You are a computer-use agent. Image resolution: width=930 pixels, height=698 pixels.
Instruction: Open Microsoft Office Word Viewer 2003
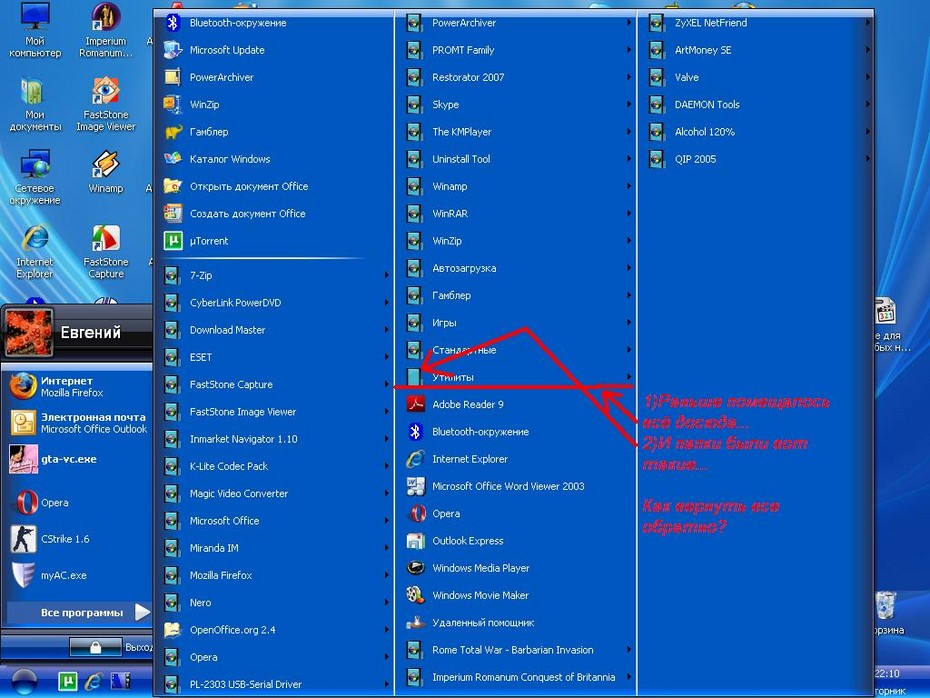point(515,487)
